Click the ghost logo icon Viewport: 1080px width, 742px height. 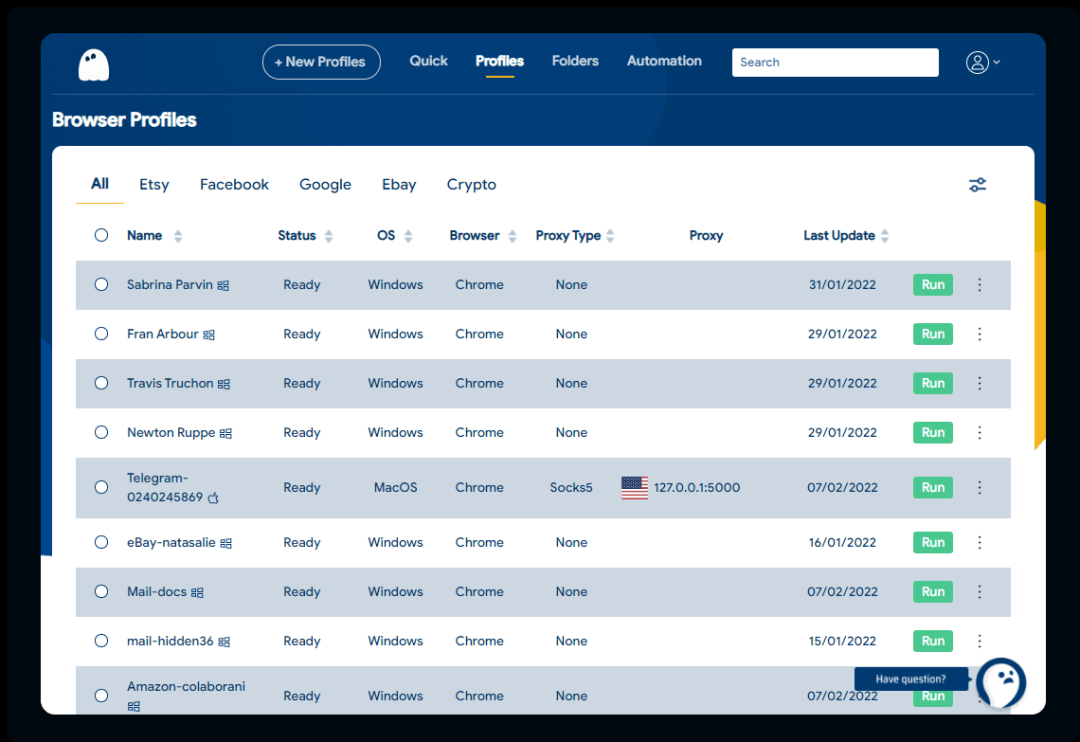coord(94,65)
